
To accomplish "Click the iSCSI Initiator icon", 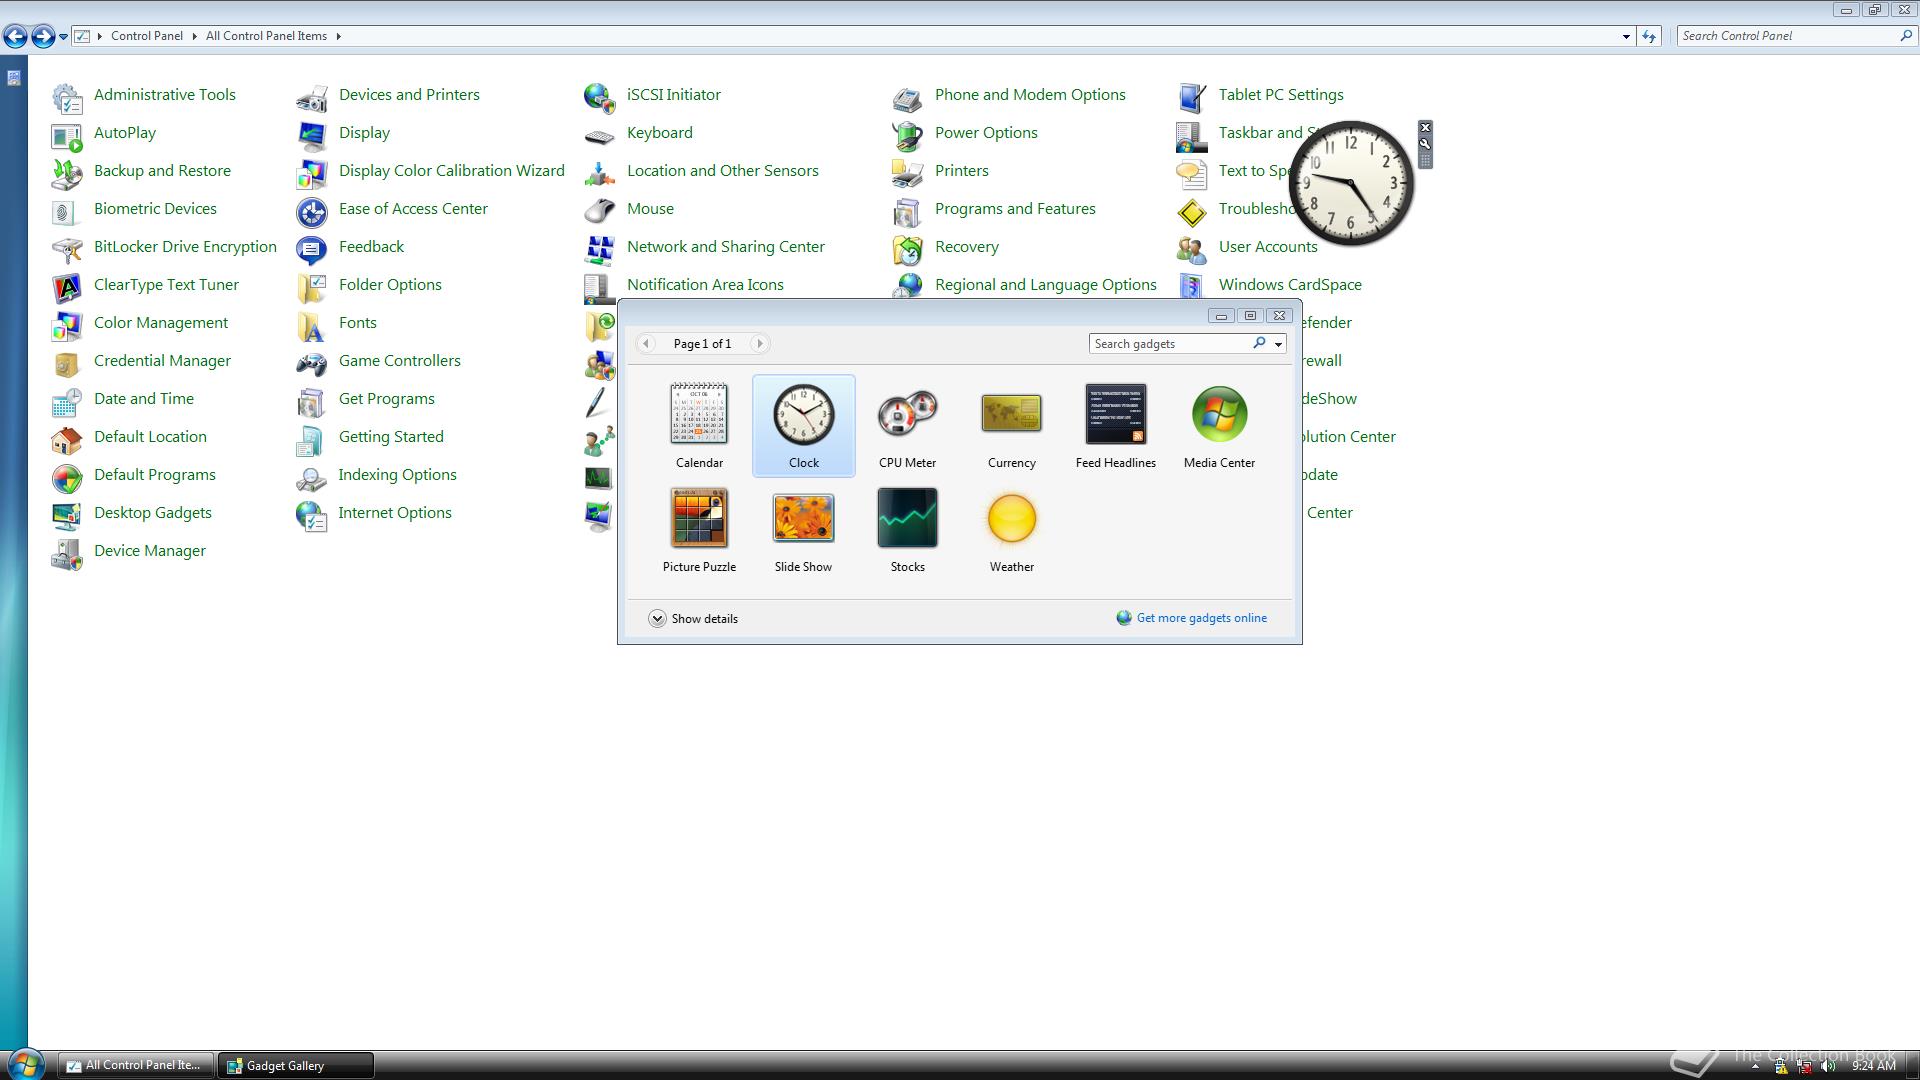I will pos(600,97).
